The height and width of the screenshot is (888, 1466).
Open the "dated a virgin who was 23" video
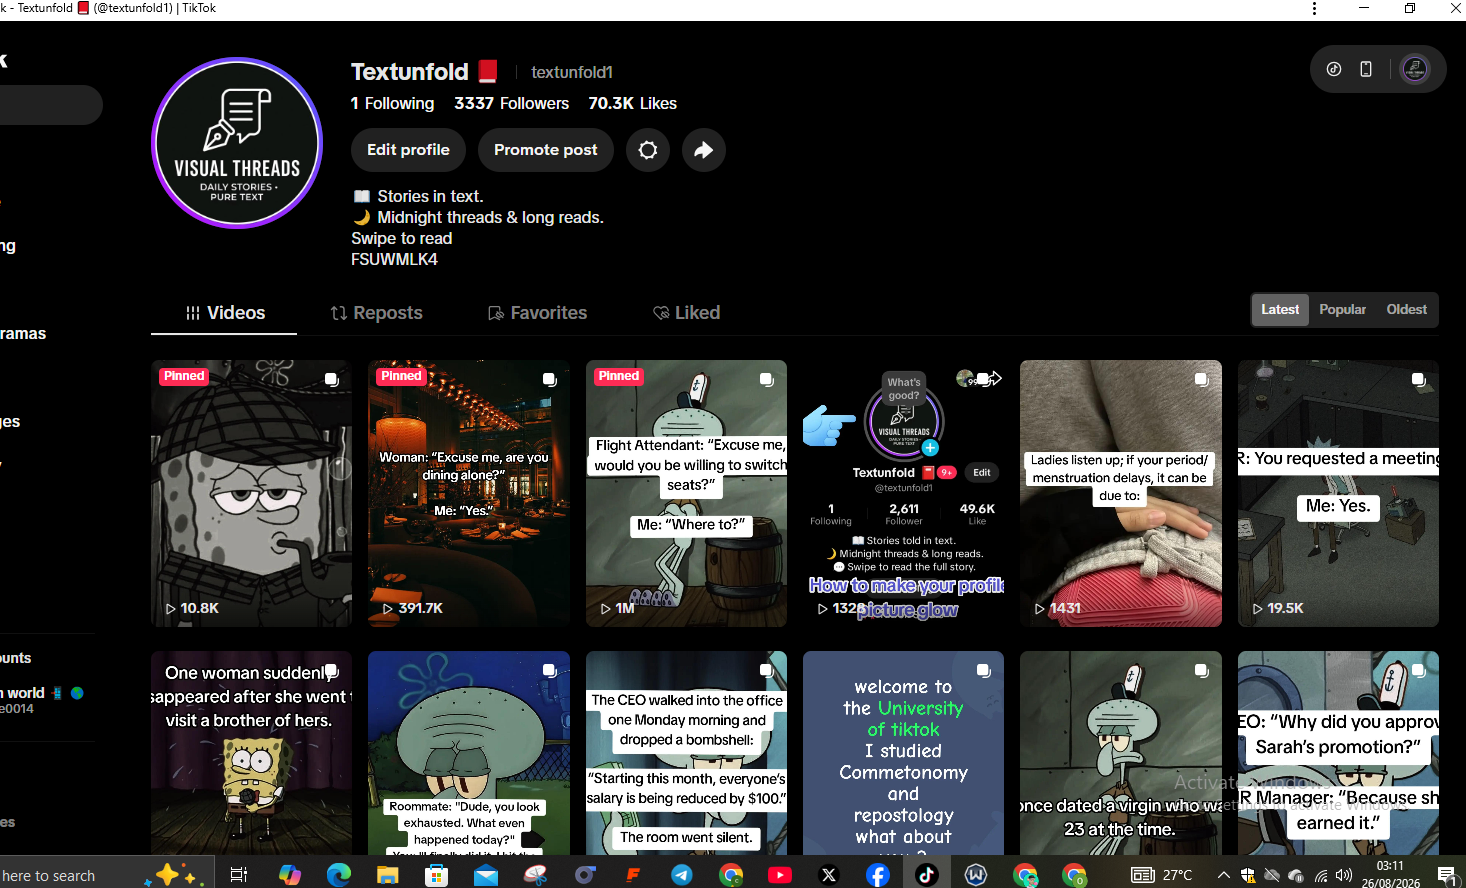click(1121, 753)
